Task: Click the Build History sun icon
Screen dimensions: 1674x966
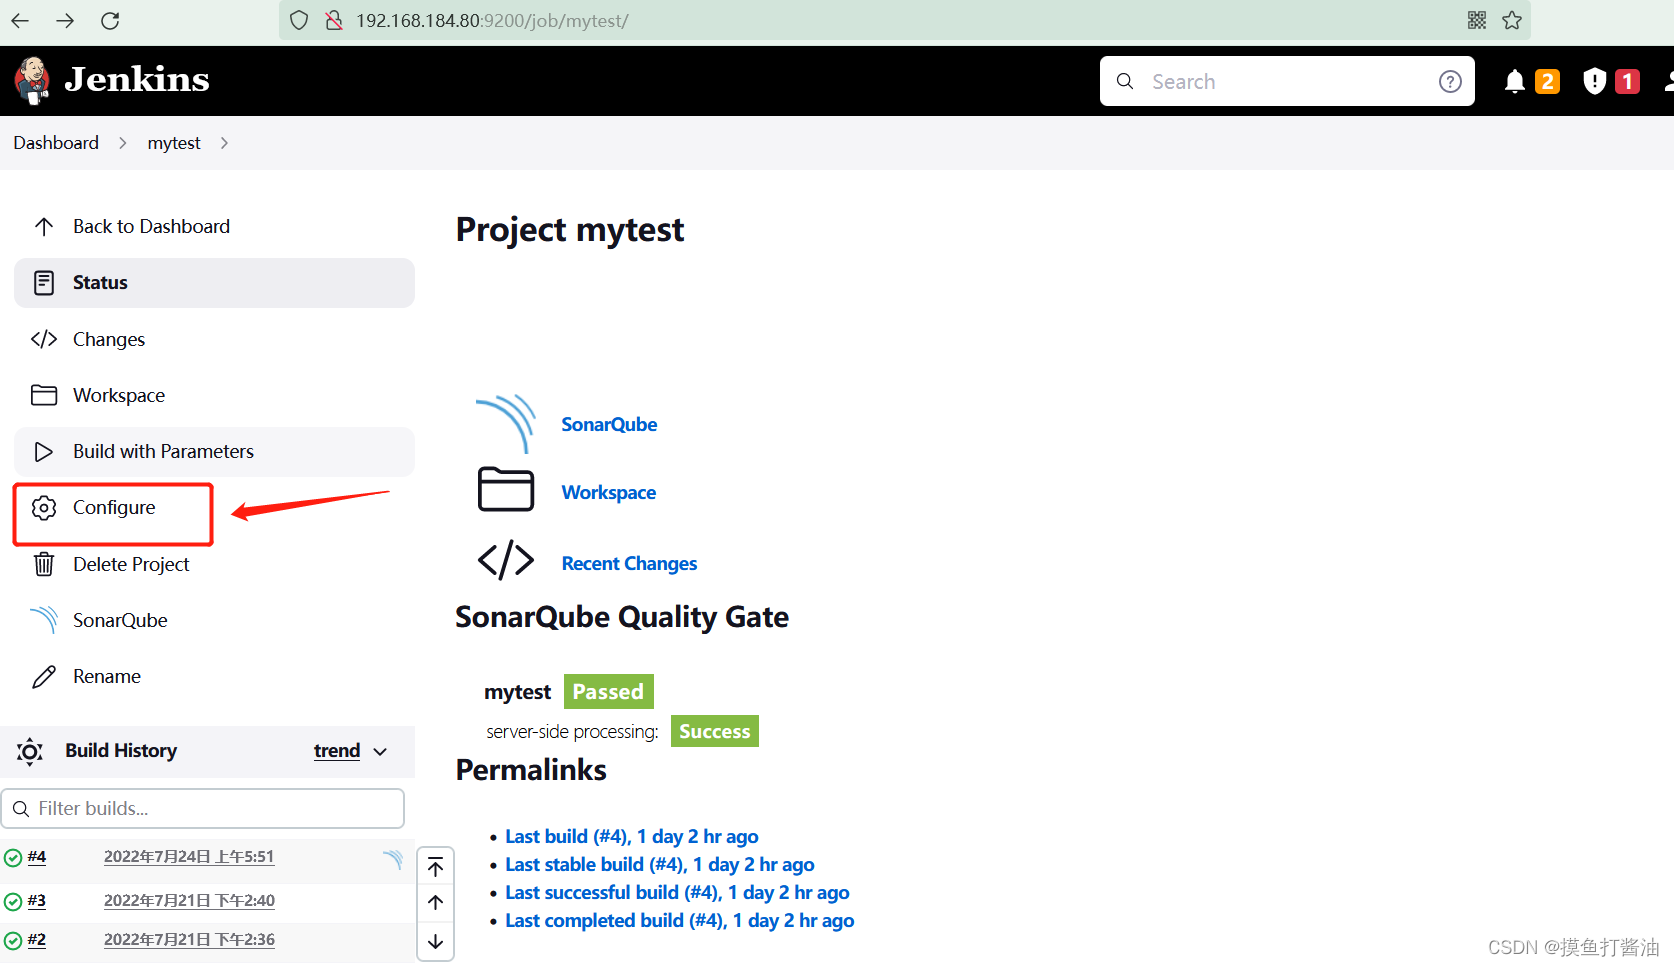Action: coord(30,751)
